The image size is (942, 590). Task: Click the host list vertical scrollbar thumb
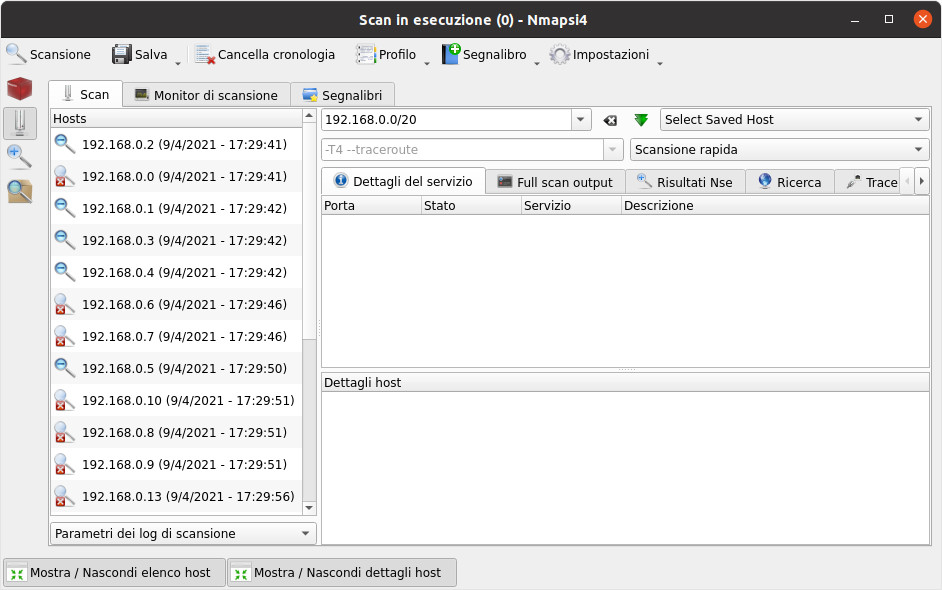pos(309,231)
